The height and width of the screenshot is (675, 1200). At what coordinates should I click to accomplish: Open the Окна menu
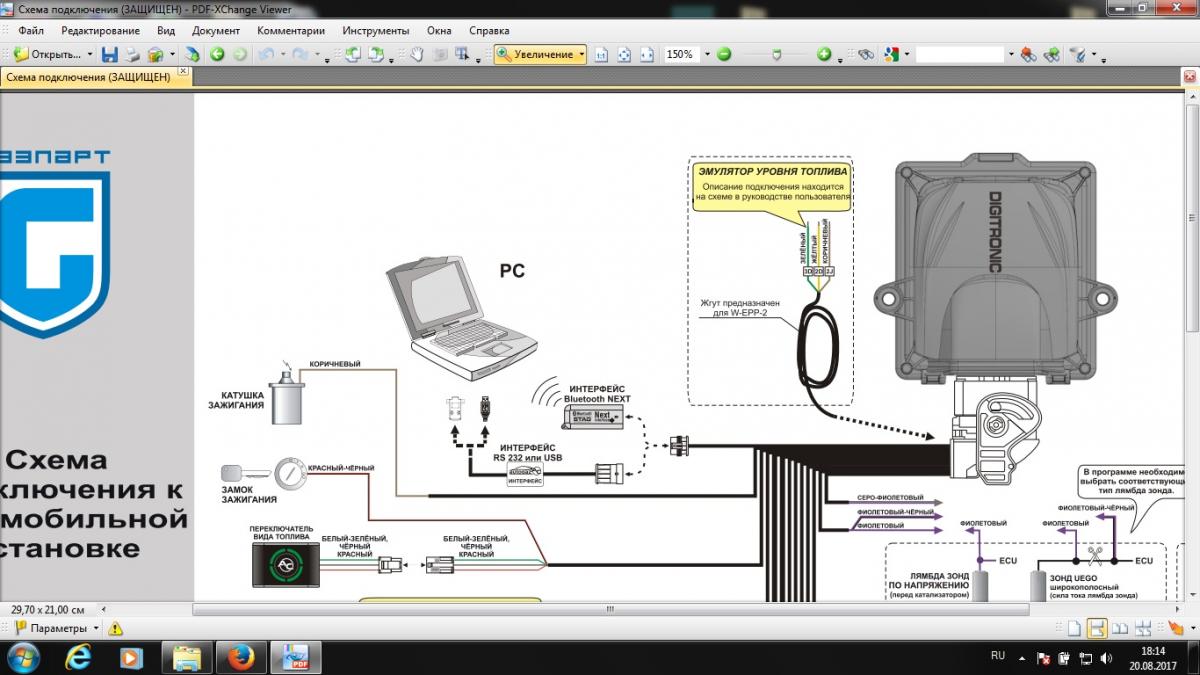tap(439, 31)
